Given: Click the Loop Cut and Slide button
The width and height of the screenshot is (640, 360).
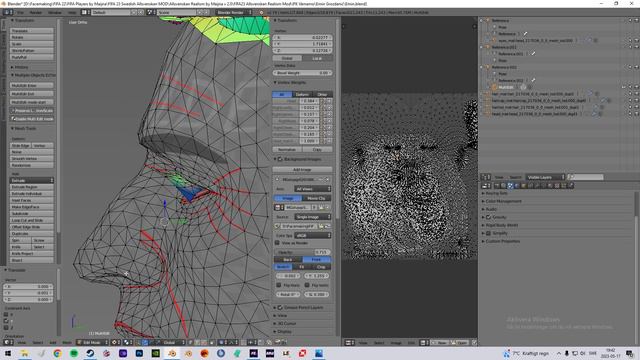Looking at the screenshot, I should [x=32, y=220].
